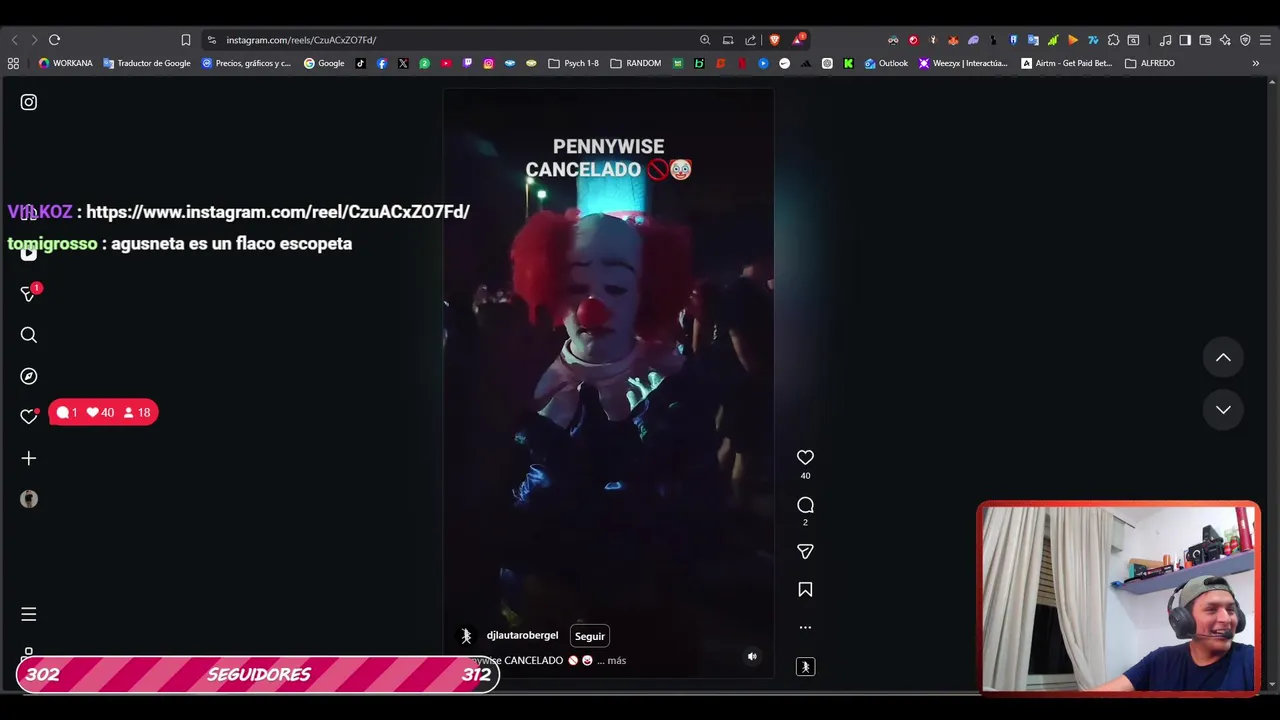Show hidden bookmarks with double chevron
The height and width of the screenshot is (720, 1280).
pos(1256,63)
